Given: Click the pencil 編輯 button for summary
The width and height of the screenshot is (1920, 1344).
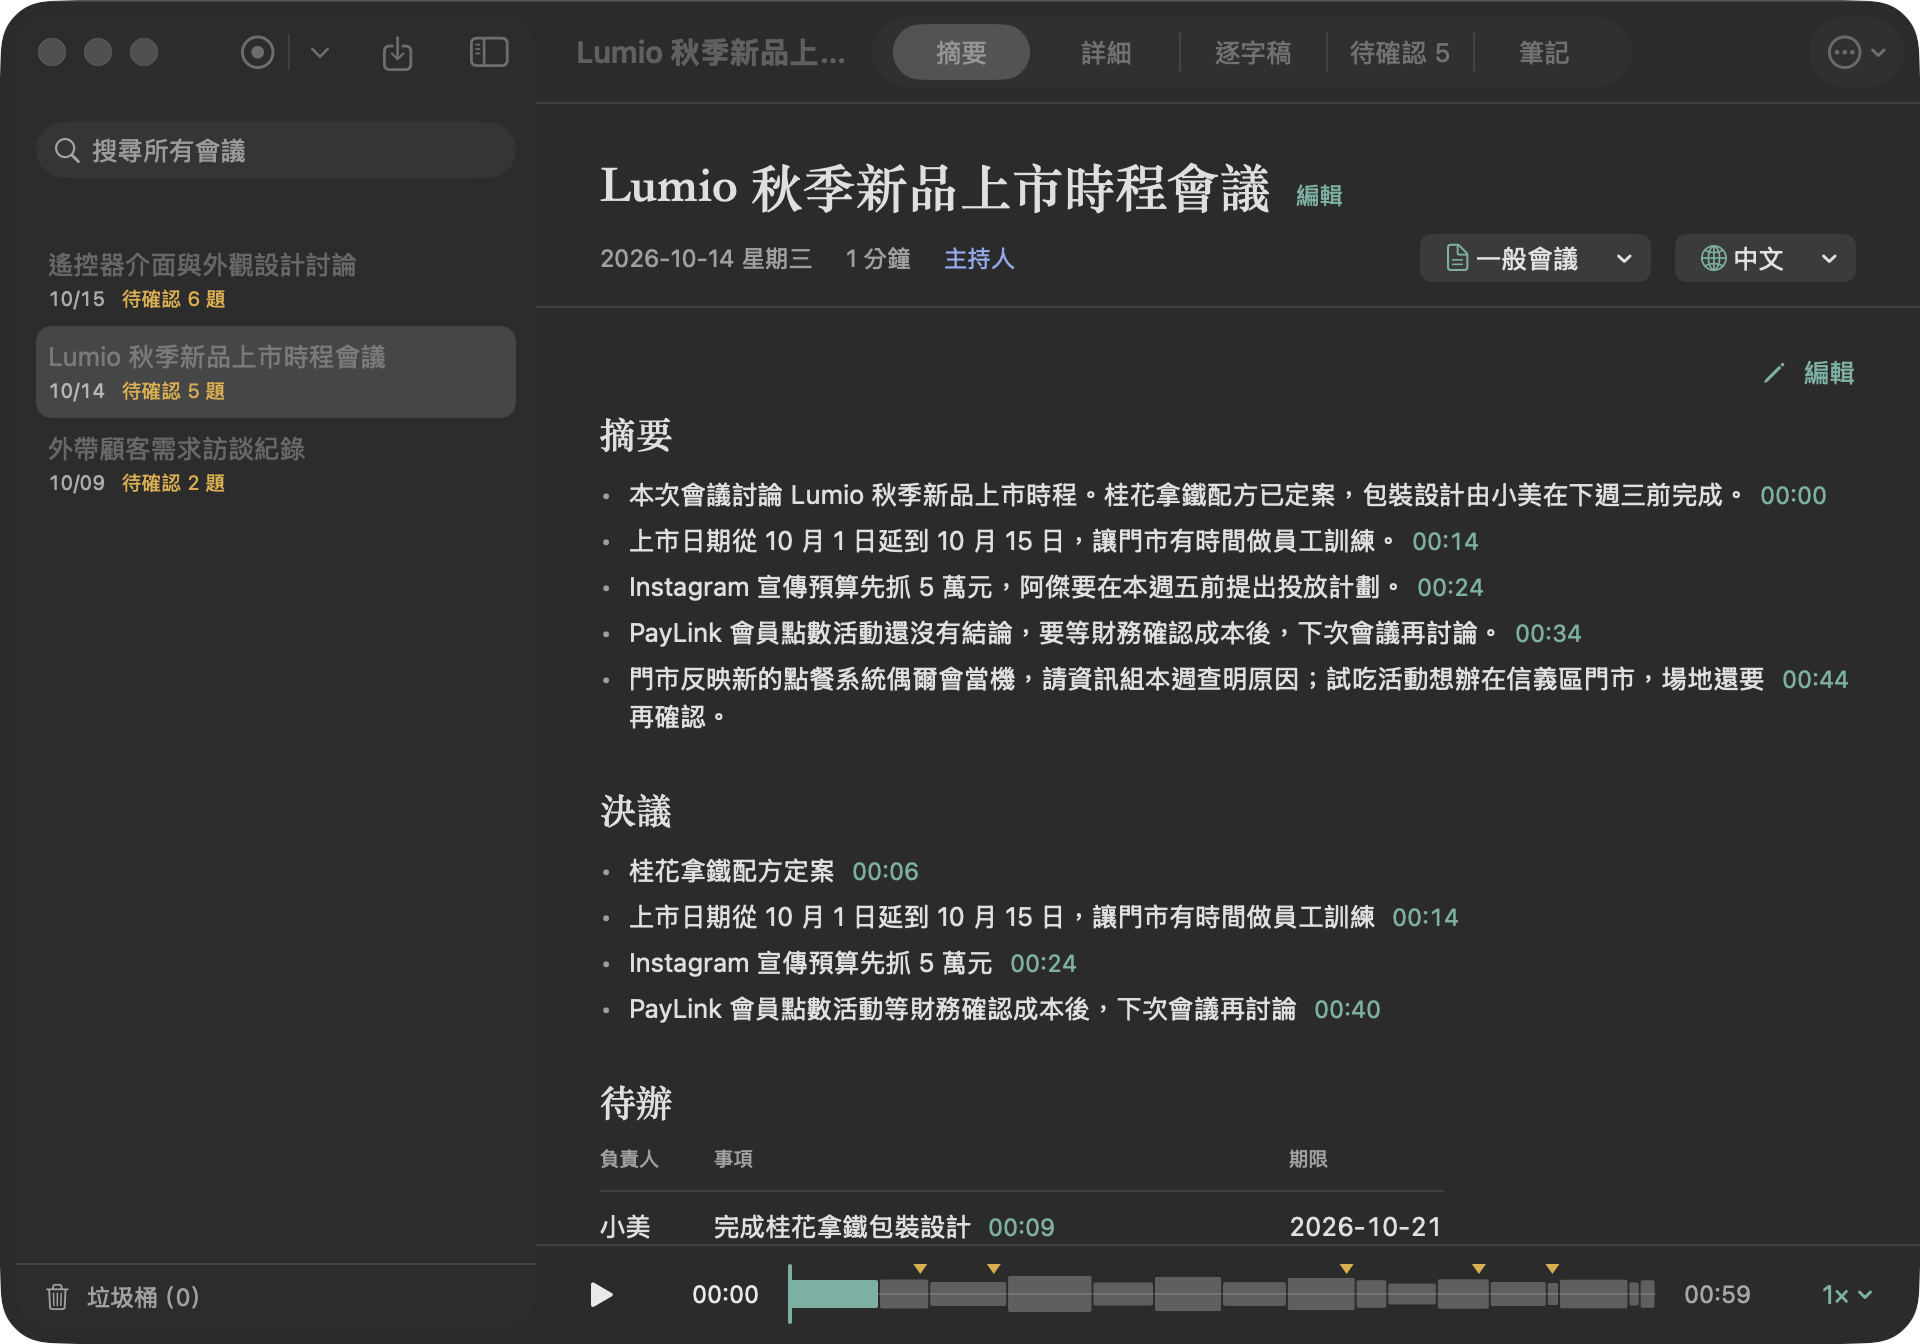Looking at the screenshot, I should click(x=1809, y=373).
